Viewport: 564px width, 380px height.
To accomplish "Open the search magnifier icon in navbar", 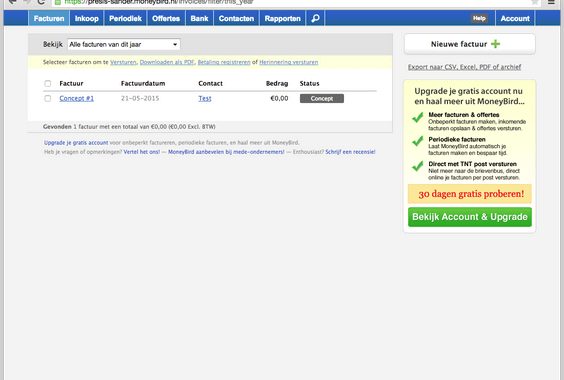I will pos(315,18).
